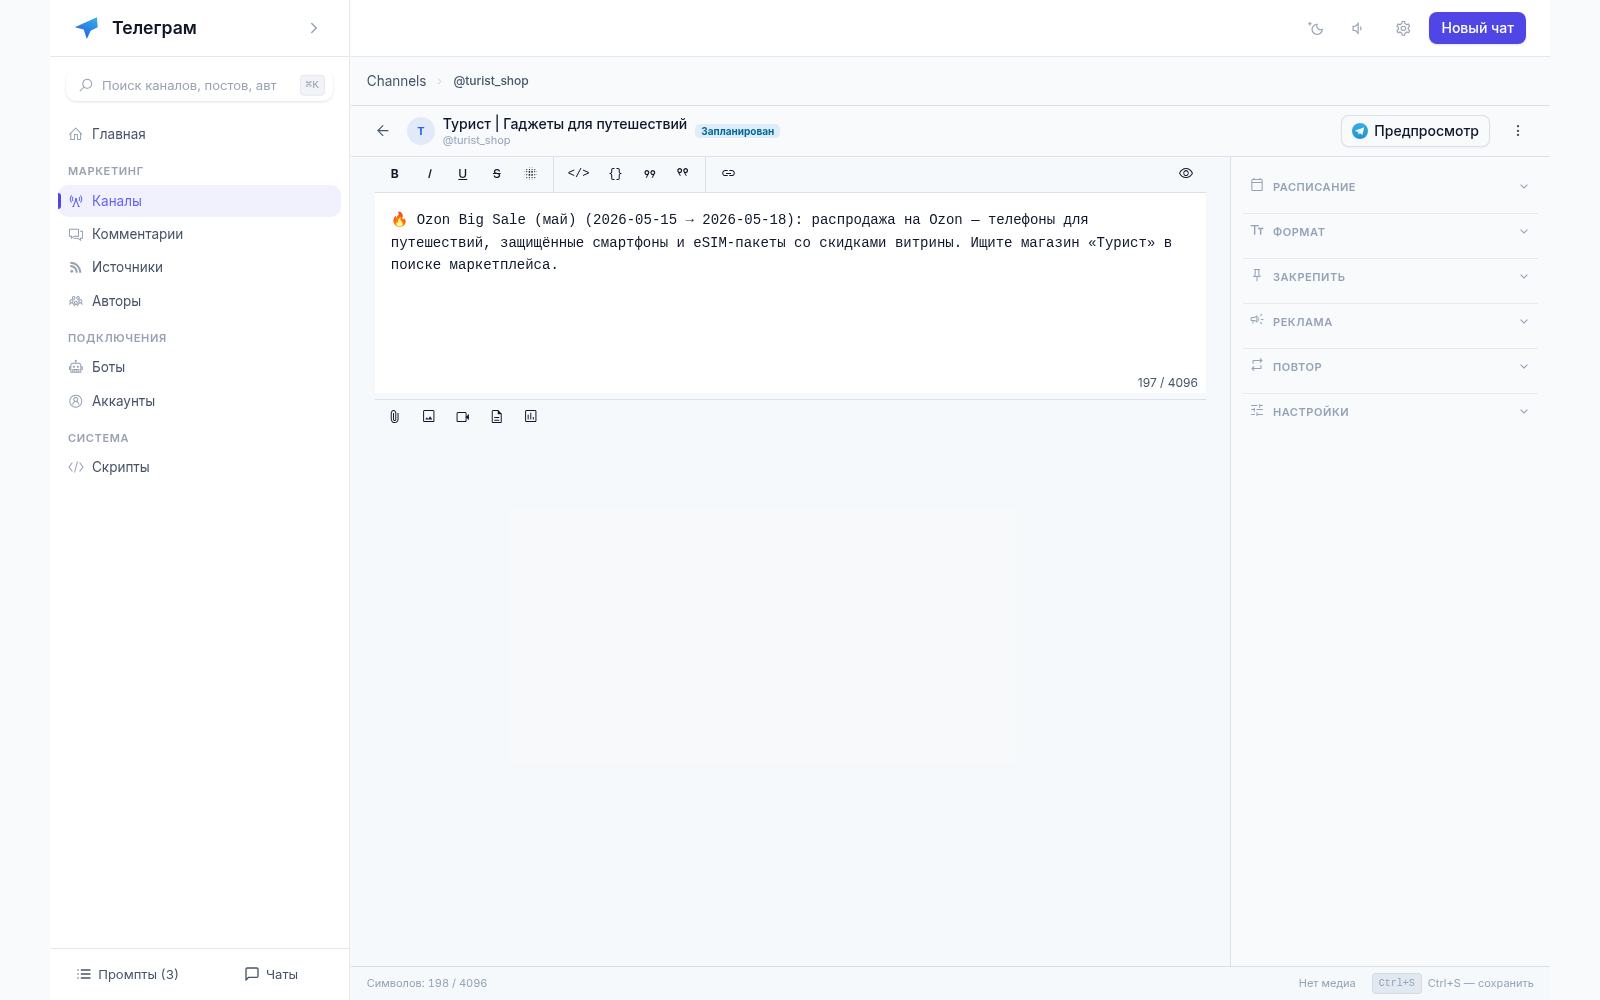Screen dimensions: 1600x1000
Task: Open Источники in the sidebar
Action: [x=199, y=267]
